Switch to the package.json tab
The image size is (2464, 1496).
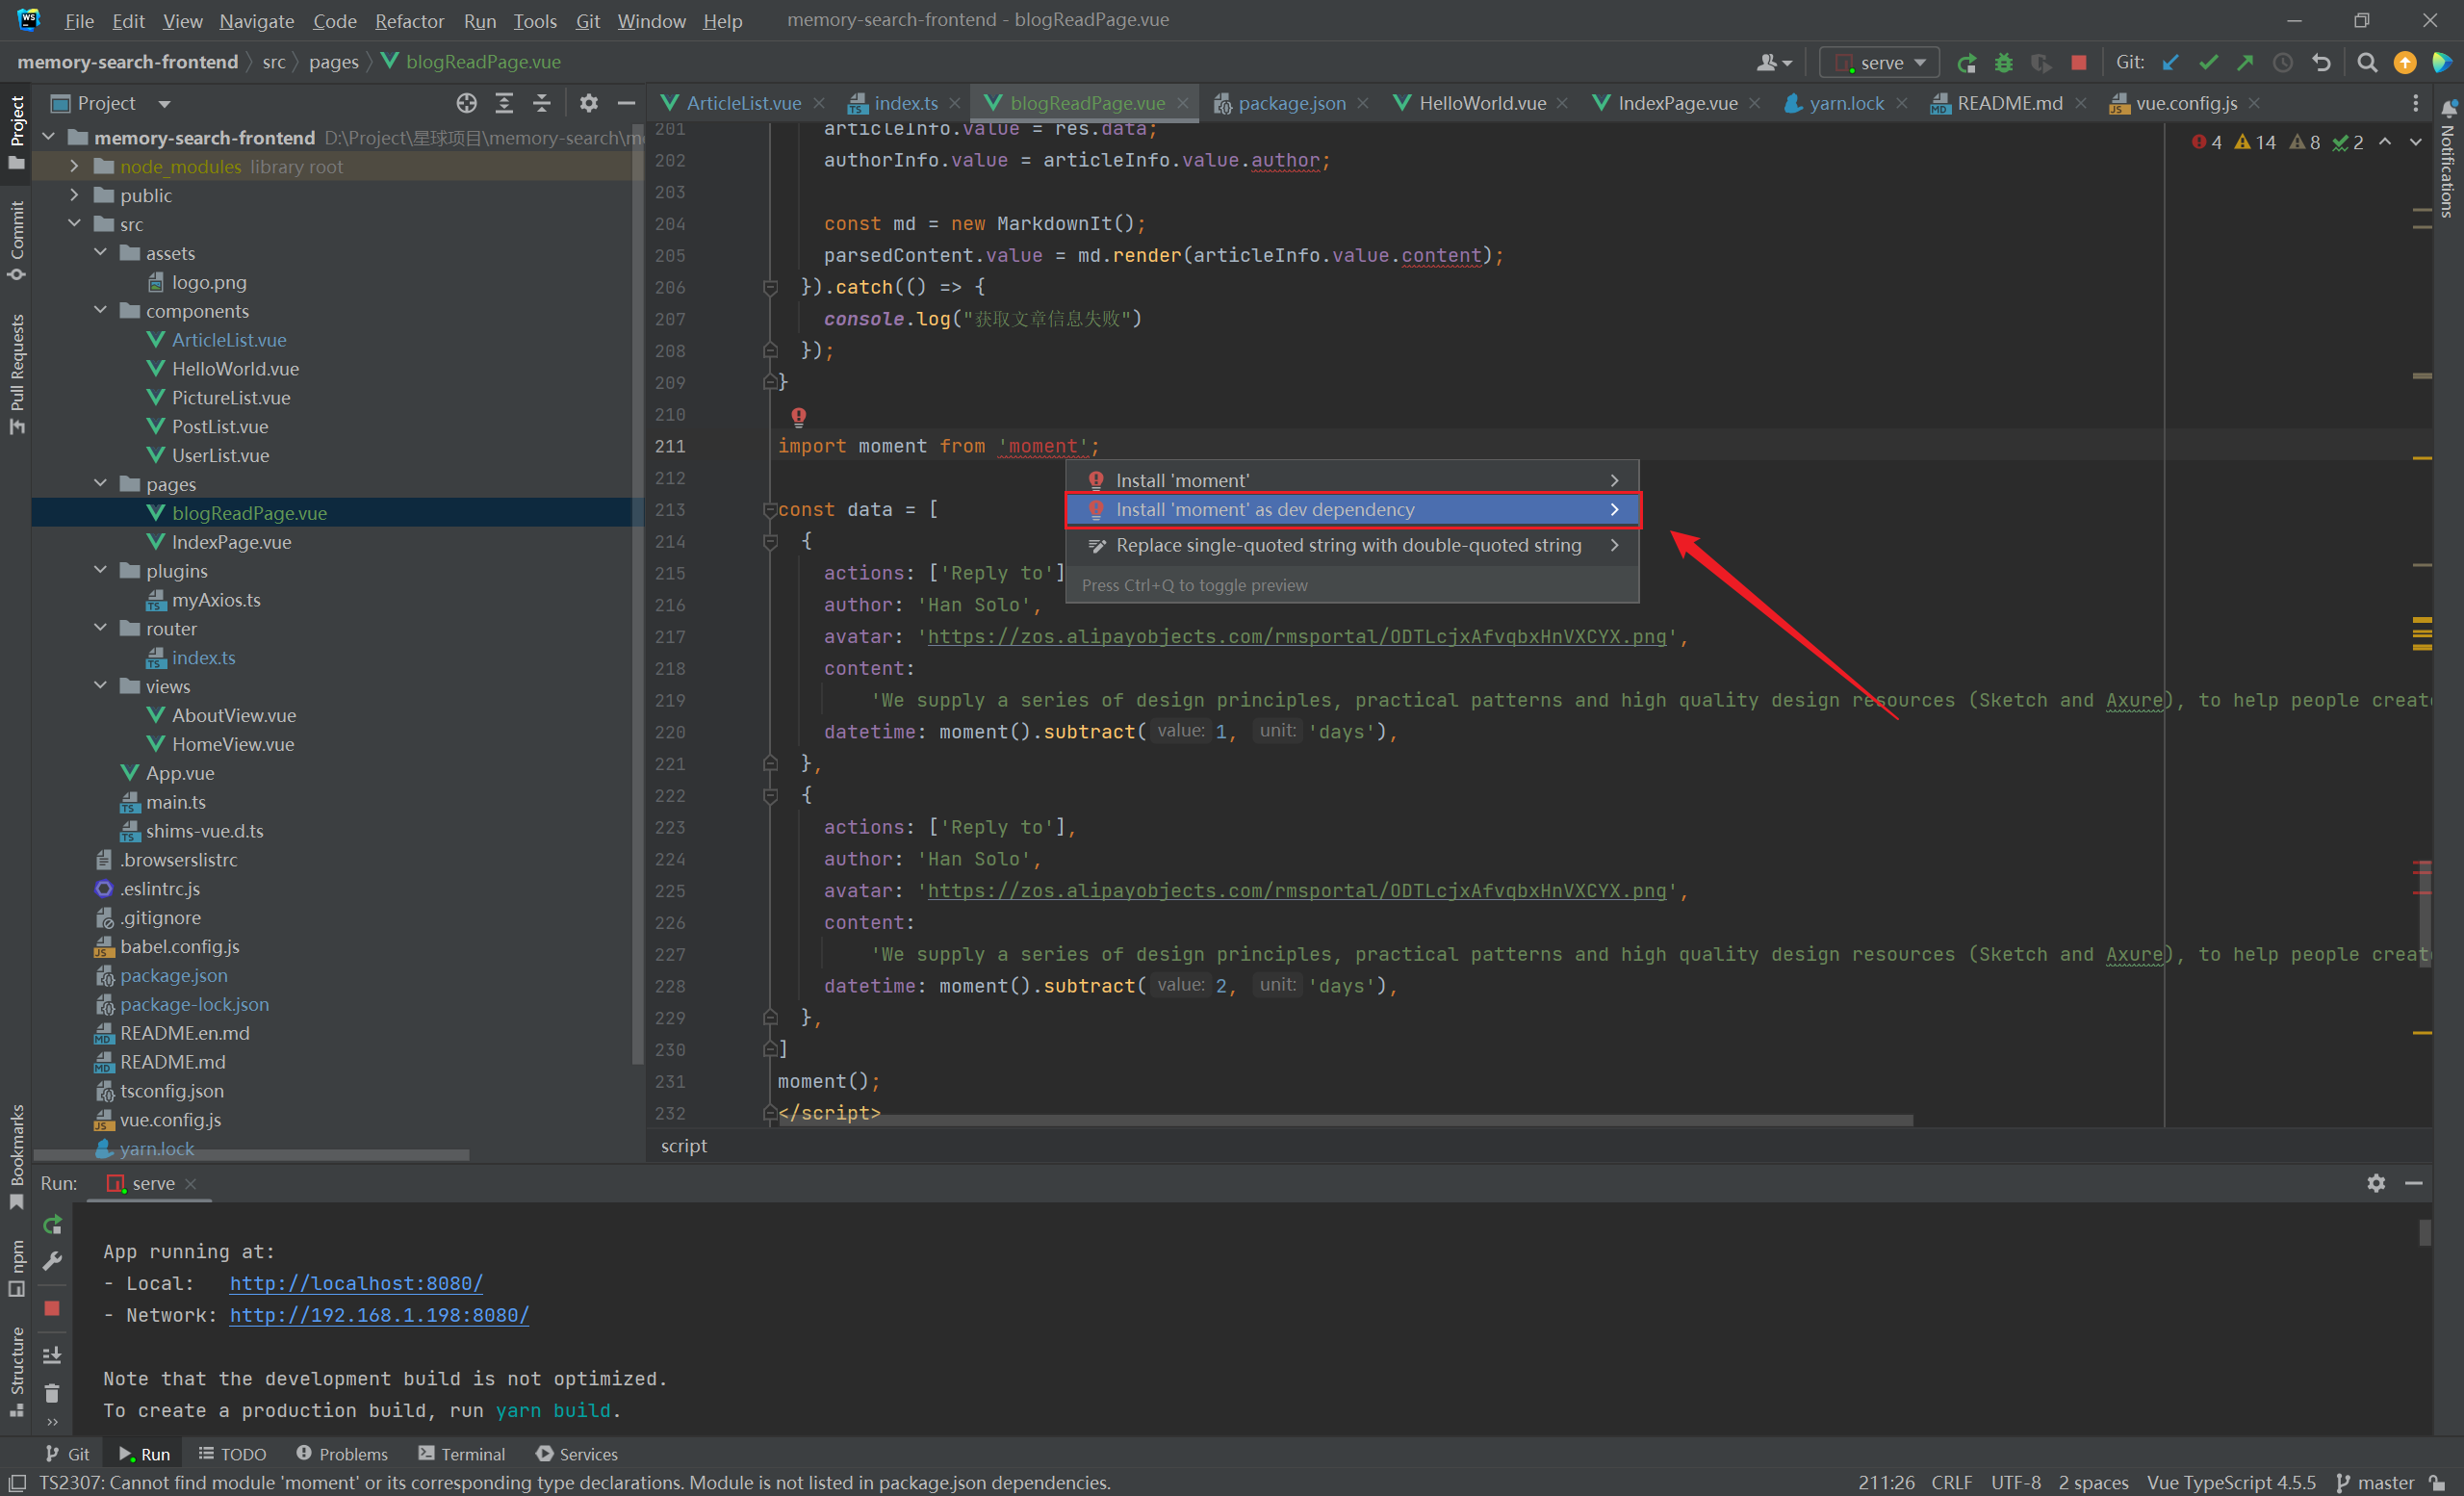click(1283, 102)
